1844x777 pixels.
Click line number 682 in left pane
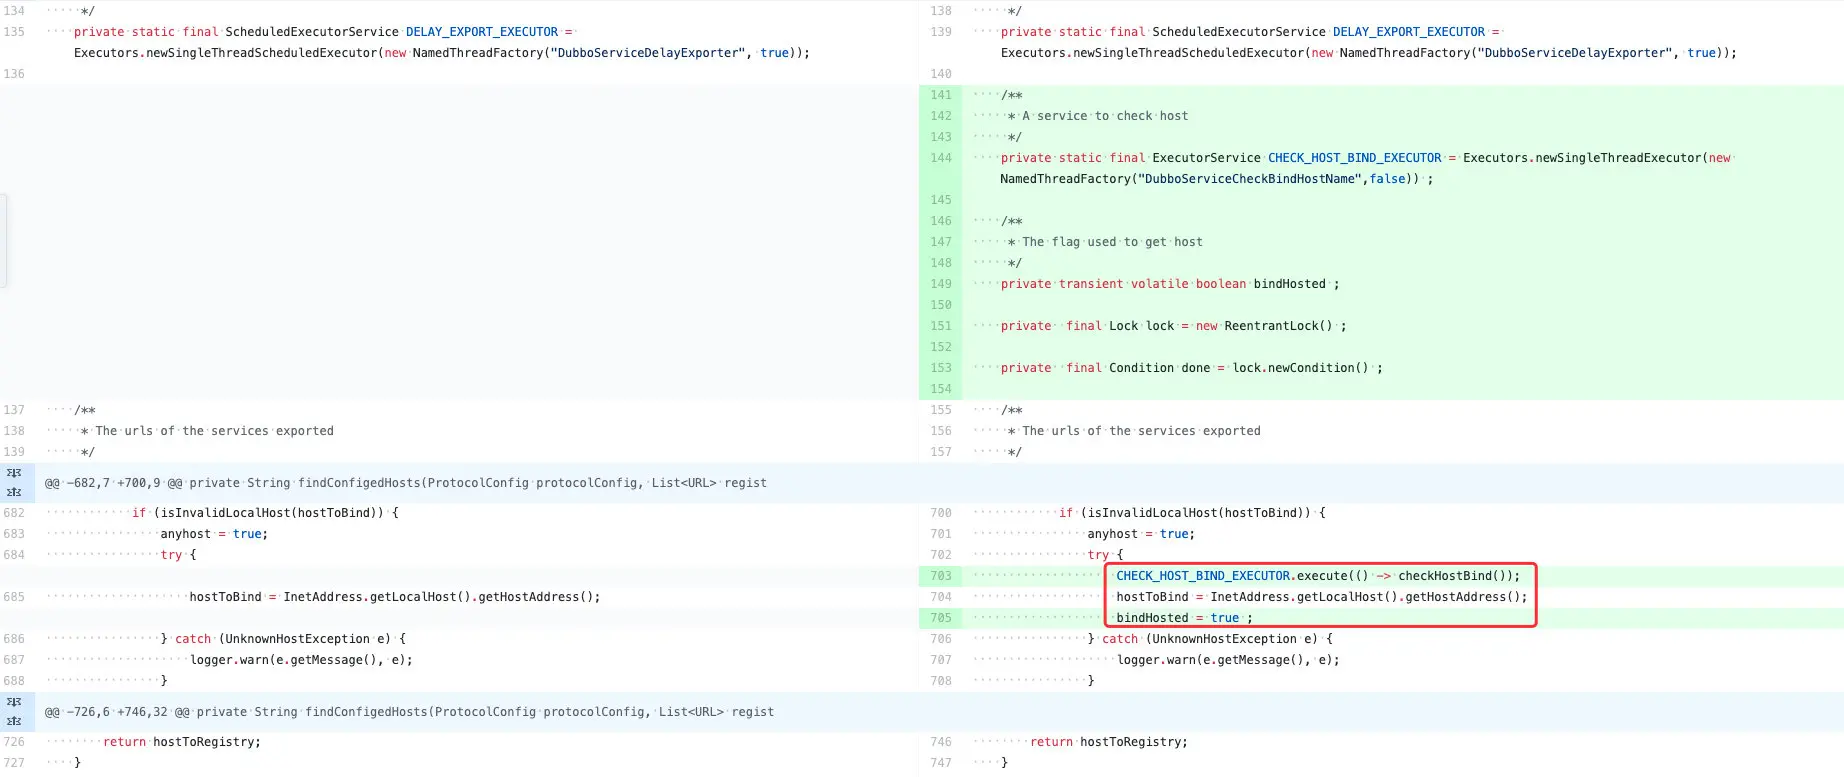coord(14,513)
